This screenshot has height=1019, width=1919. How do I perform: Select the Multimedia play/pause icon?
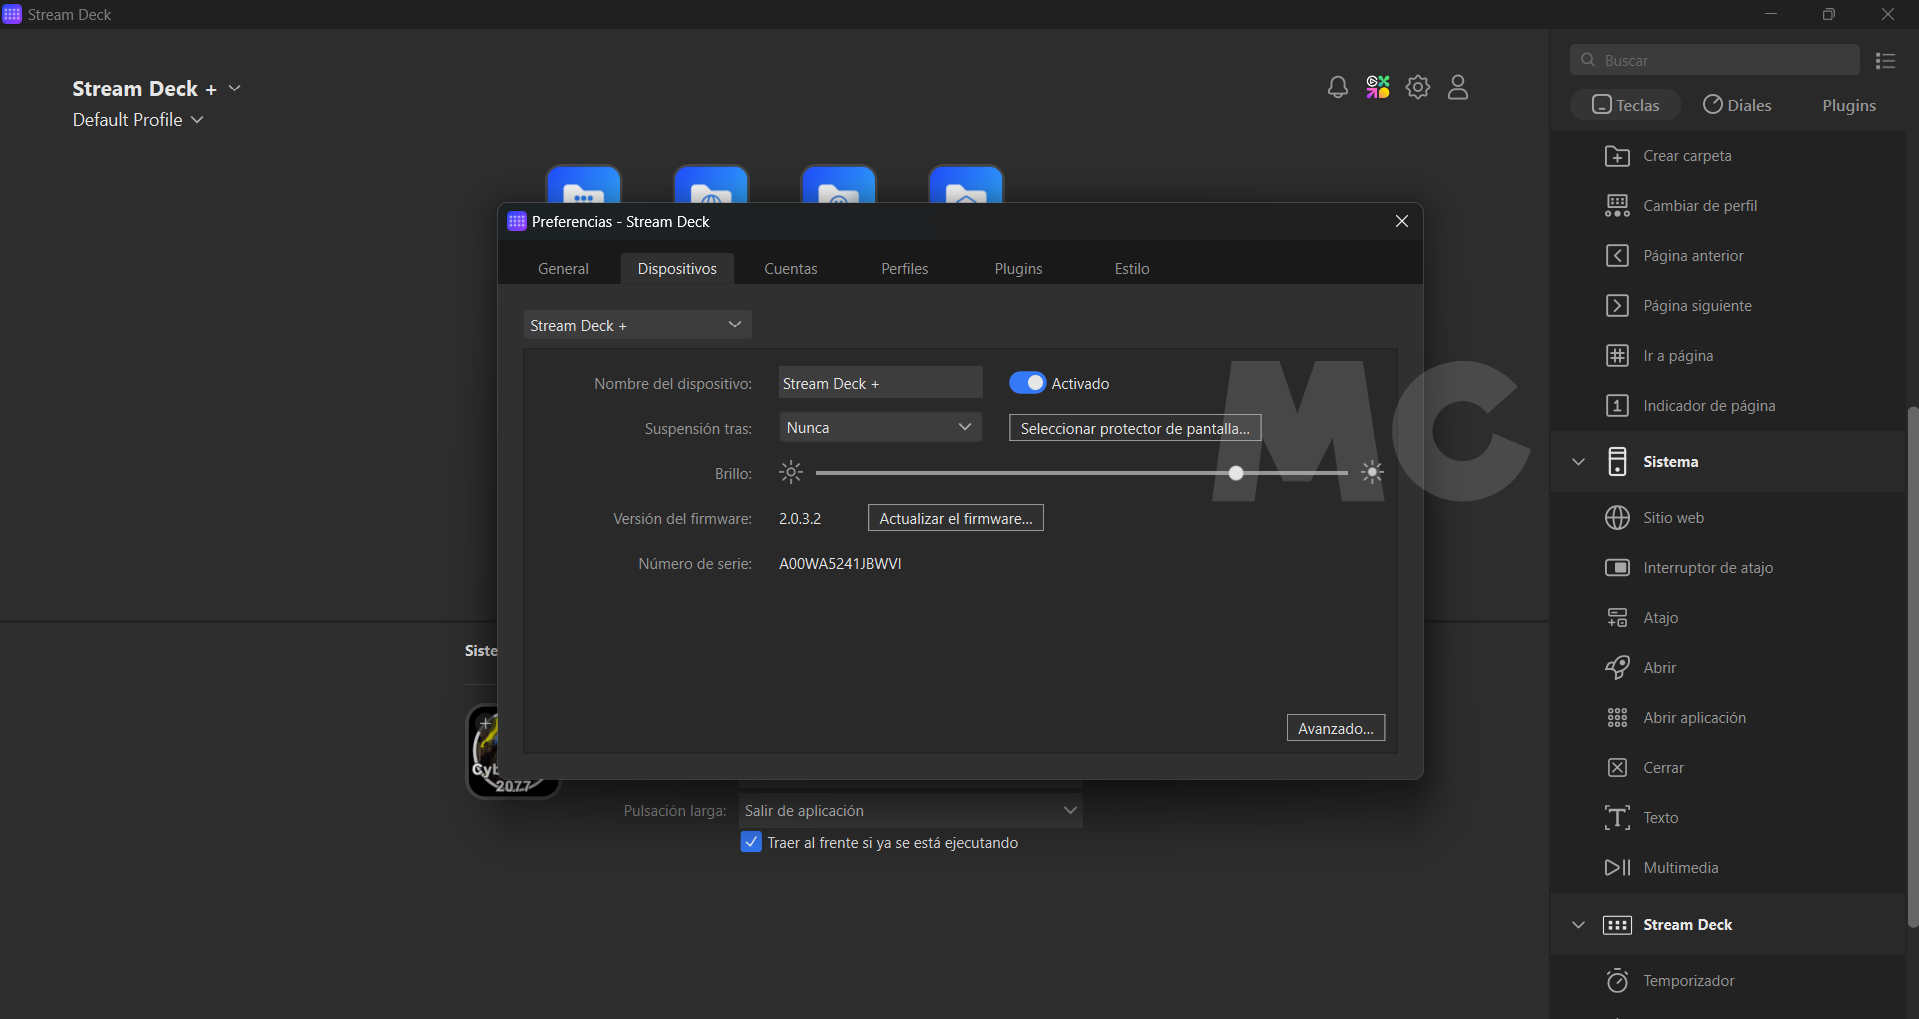(1617, 868)
